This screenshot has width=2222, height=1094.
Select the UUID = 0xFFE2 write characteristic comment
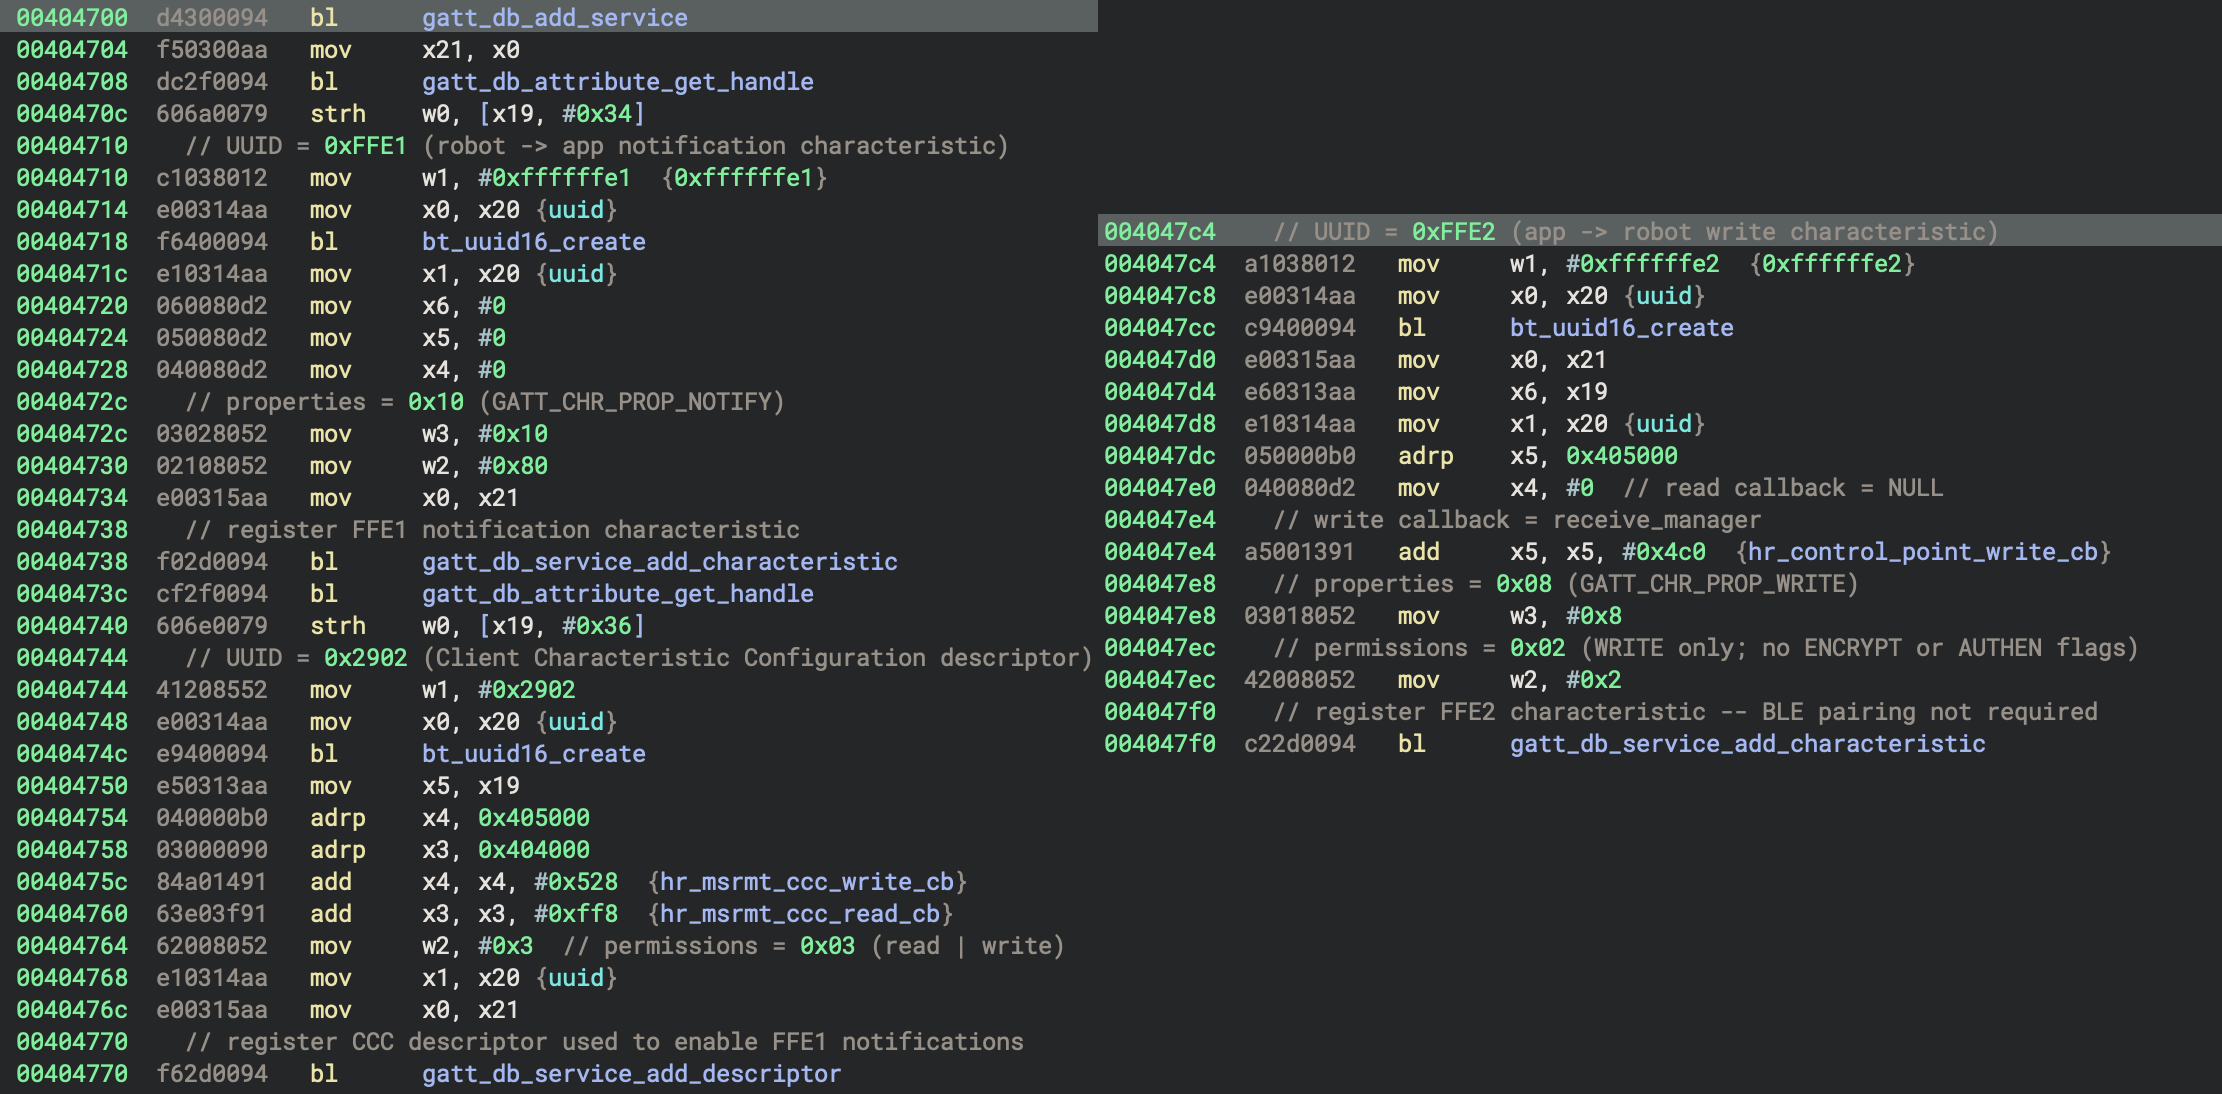click(1635, 232)
